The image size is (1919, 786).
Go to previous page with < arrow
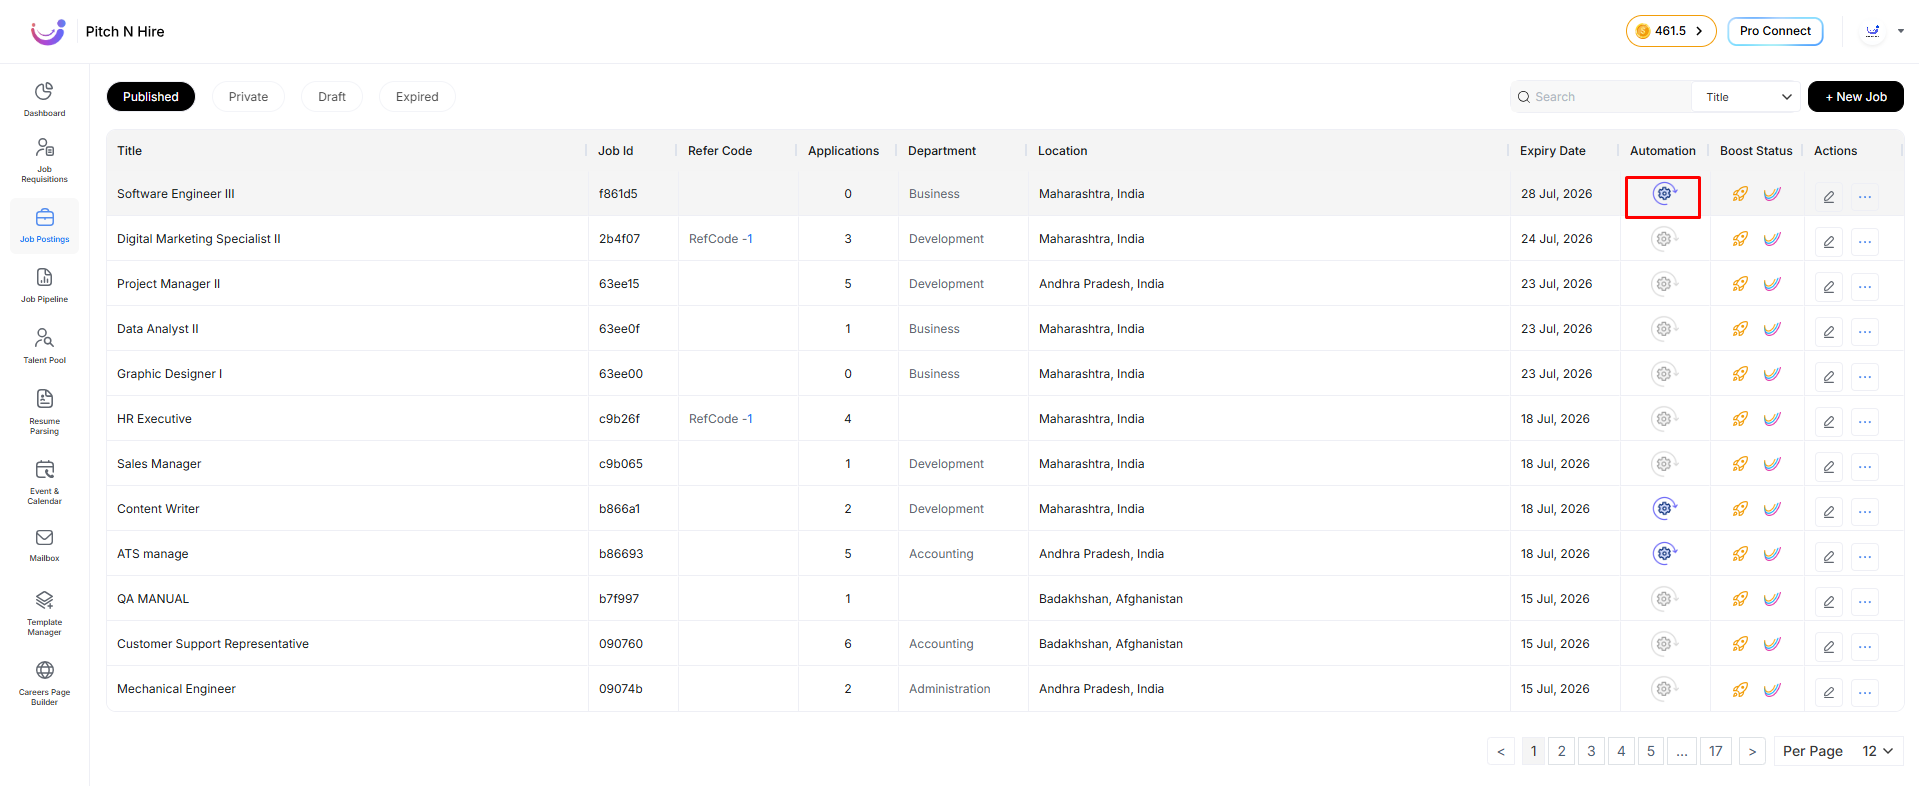1501,751
